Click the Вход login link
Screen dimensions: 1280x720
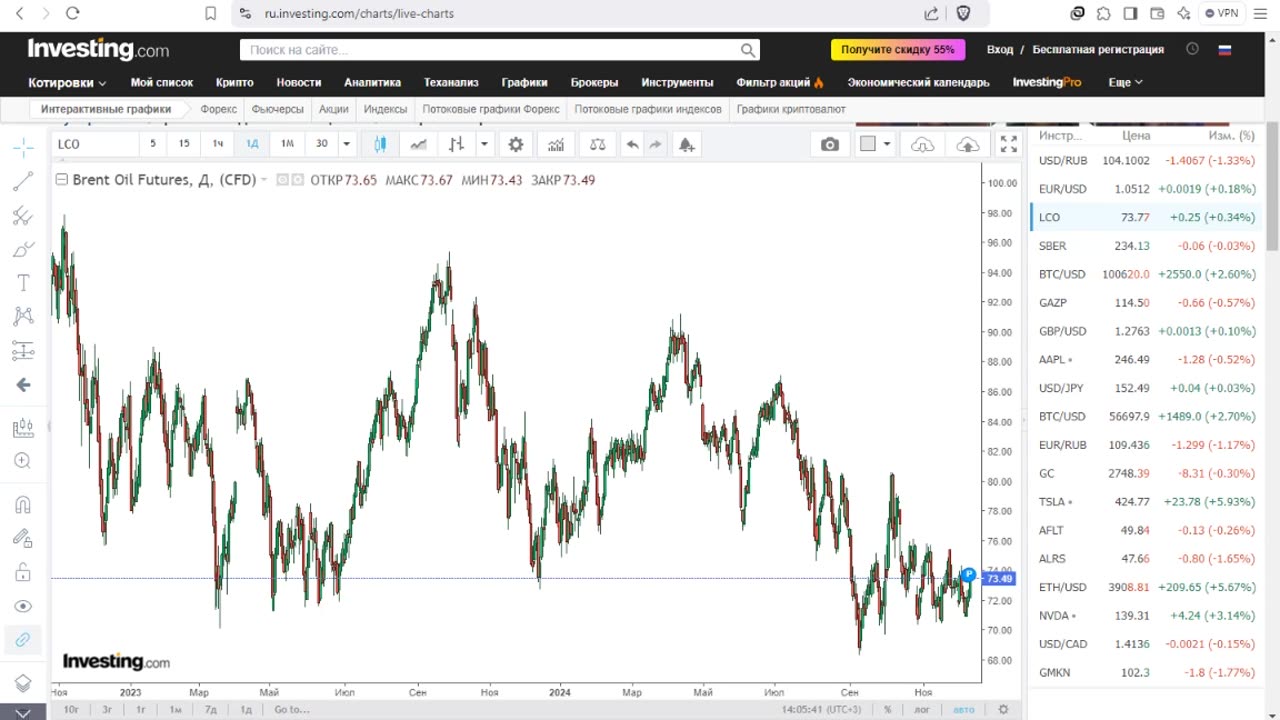pyautogui.click(x=1000, y=49)
